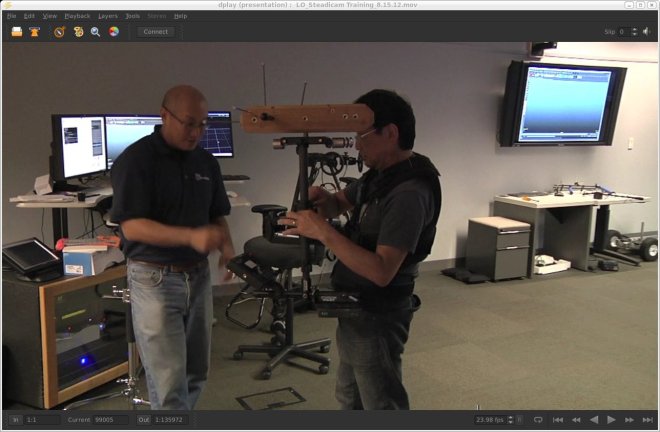Play the video forward

[612, 420]
